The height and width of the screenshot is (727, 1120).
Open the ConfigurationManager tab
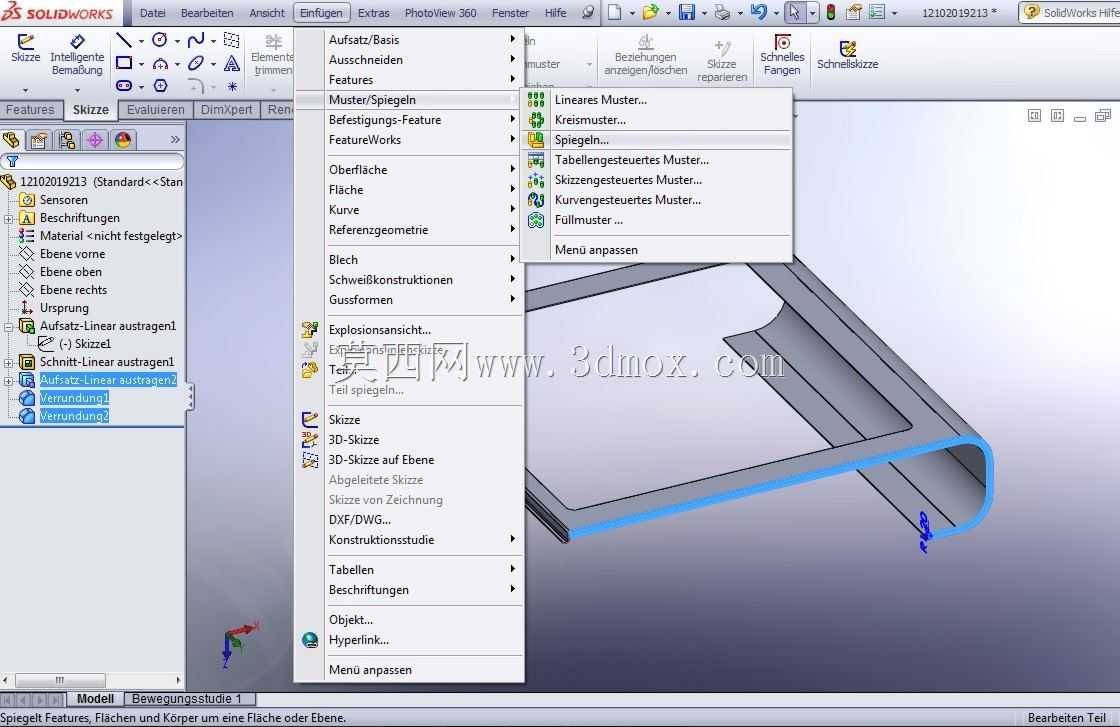click(66, 140)
